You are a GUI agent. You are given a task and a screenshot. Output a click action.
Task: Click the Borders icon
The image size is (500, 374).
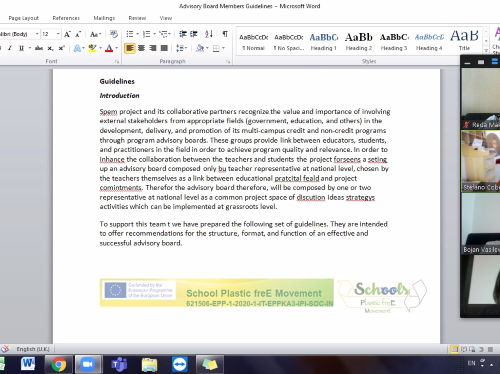216,49
